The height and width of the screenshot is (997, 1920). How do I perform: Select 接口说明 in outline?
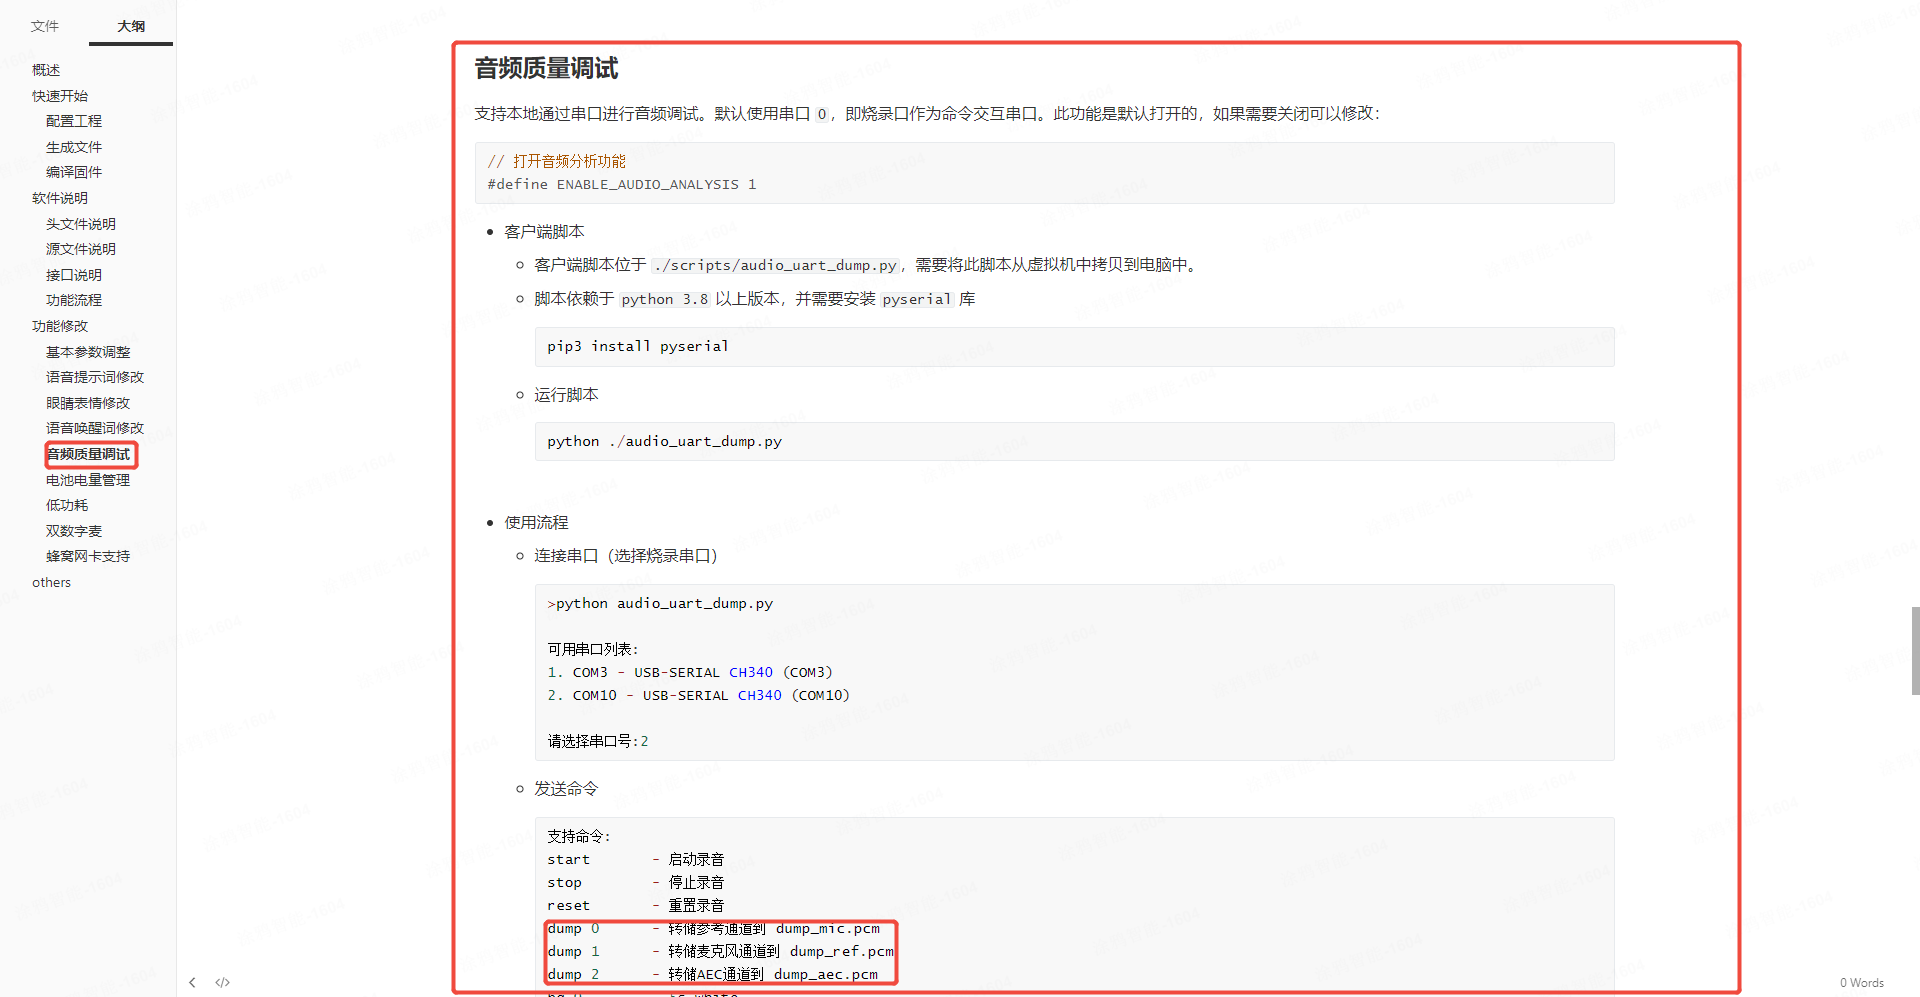[x=74, y=275]
